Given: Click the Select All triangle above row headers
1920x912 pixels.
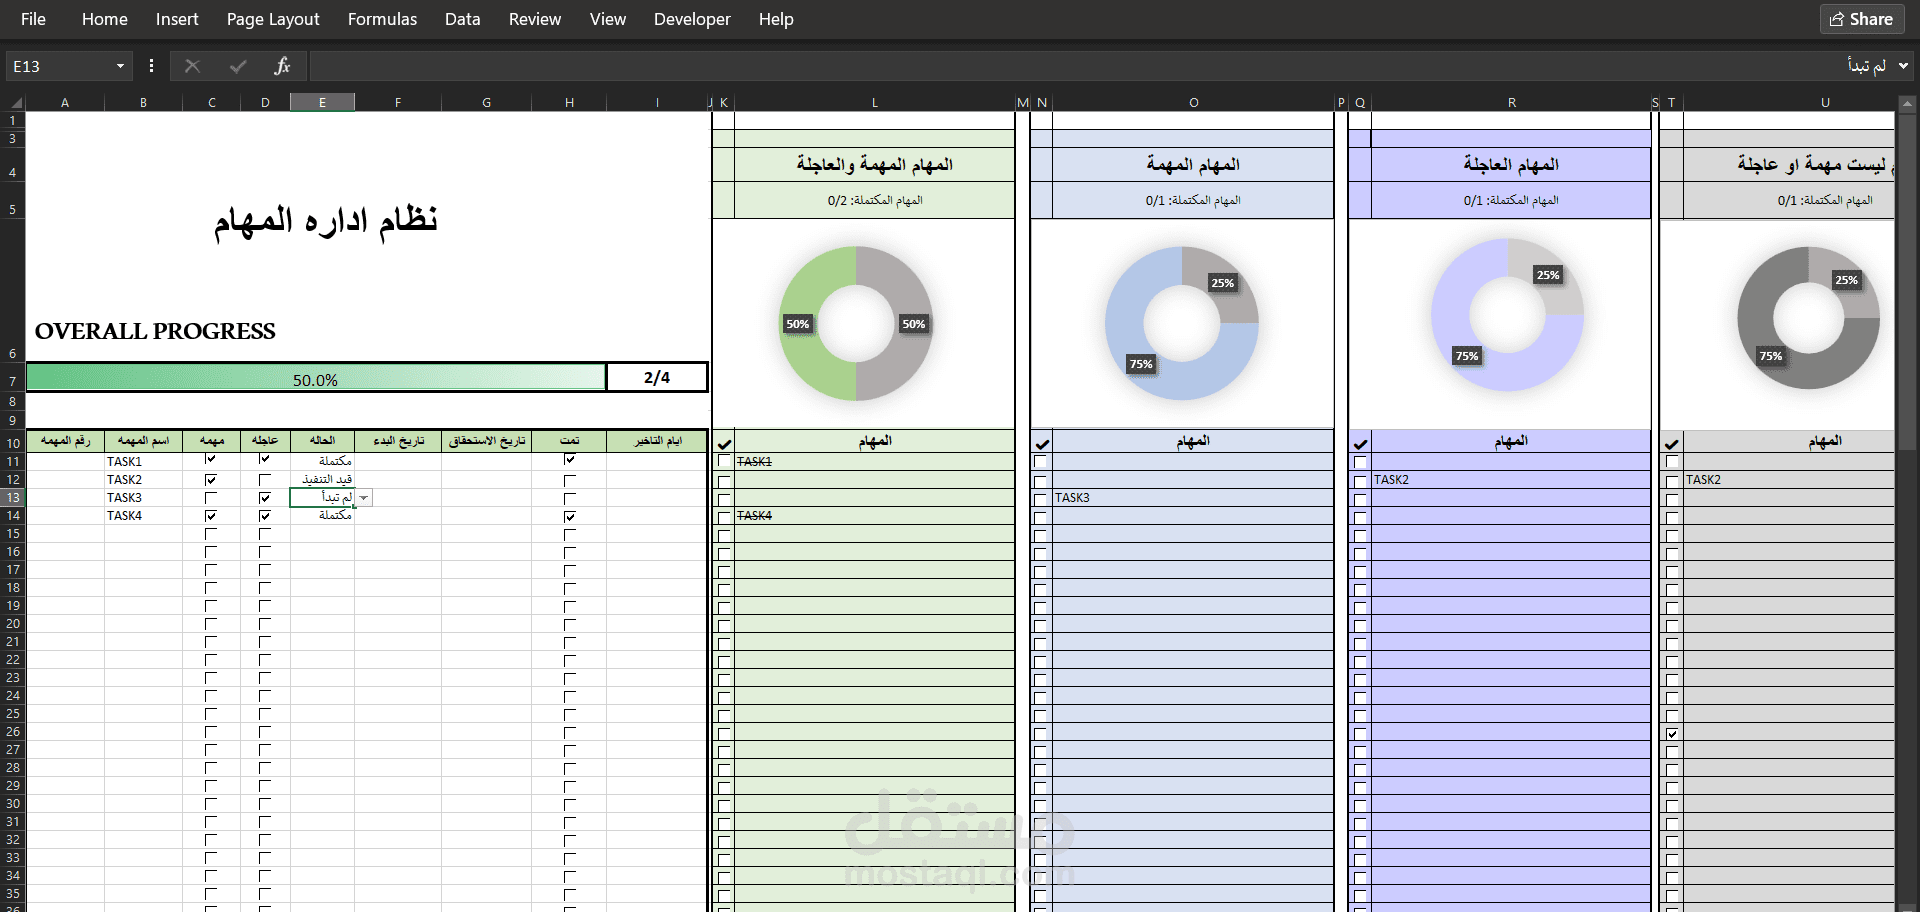Looking at the screenshot, I should pos(14,102).
